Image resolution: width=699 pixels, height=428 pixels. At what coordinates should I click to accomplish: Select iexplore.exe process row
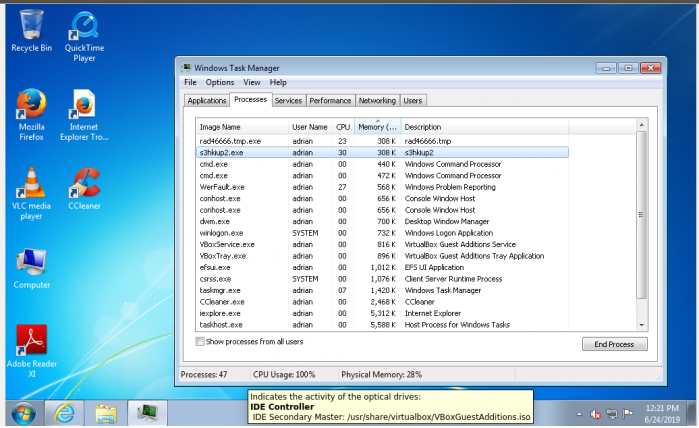point(382,313)
